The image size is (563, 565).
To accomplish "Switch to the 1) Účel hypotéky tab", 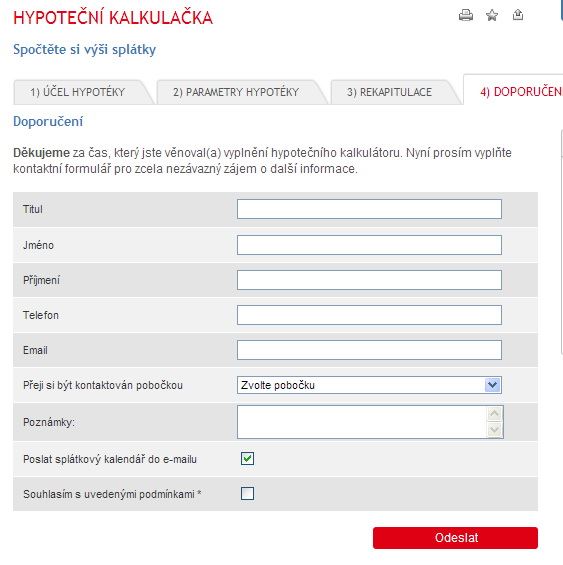I will [x=77, y=92].
